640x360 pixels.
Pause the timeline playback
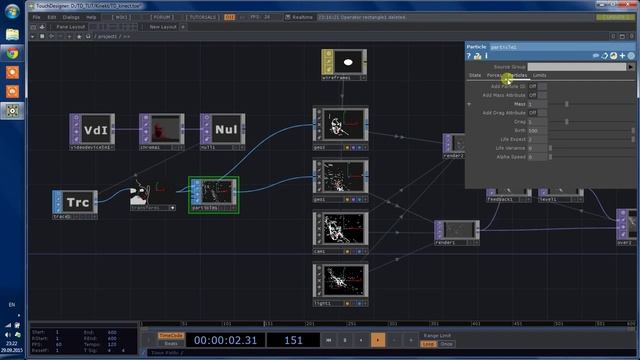pos(345,340)
